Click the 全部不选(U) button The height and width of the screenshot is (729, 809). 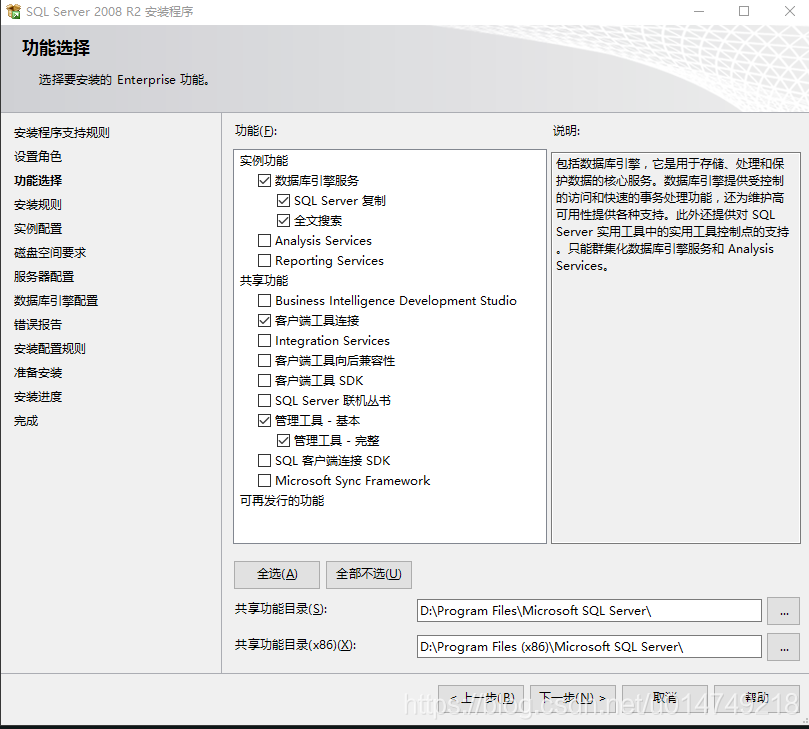pyautogui.click(x=369, y=574)
